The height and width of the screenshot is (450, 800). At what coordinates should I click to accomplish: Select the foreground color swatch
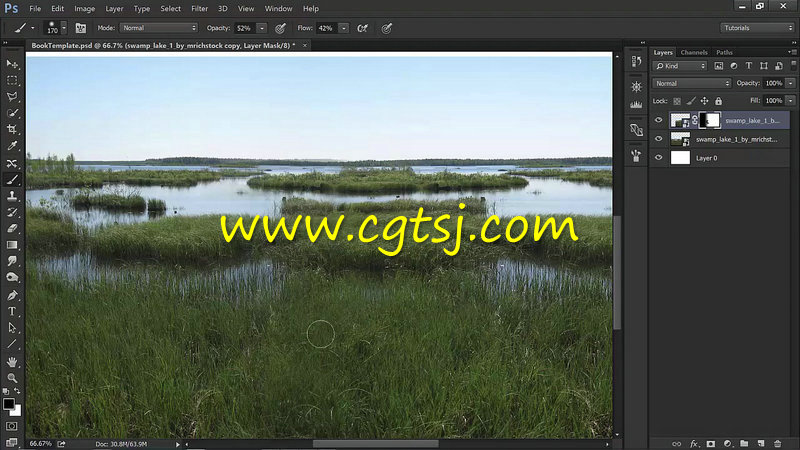[9, 404]
